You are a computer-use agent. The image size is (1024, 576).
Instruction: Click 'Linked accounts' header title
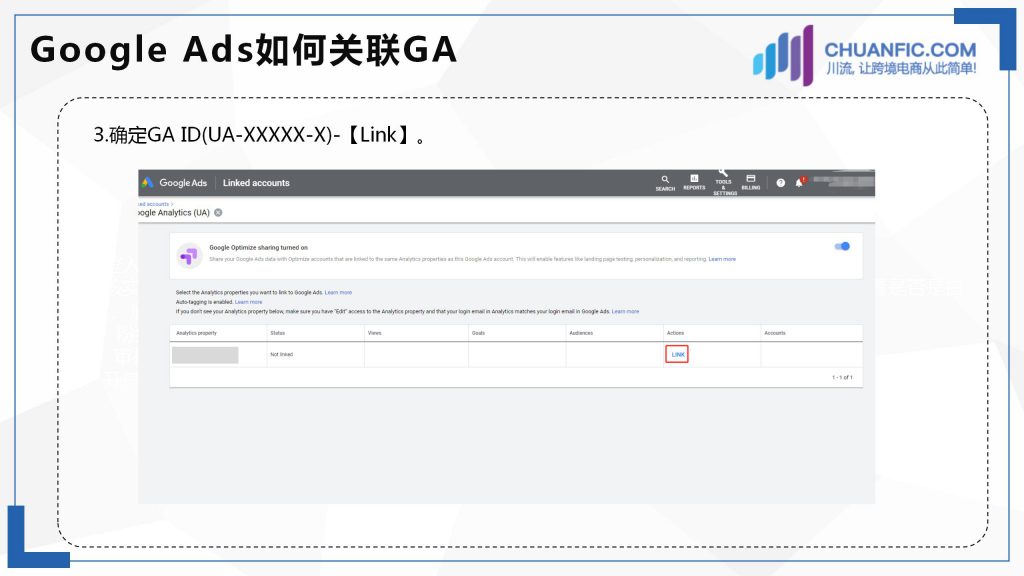[x=256, y=183]
